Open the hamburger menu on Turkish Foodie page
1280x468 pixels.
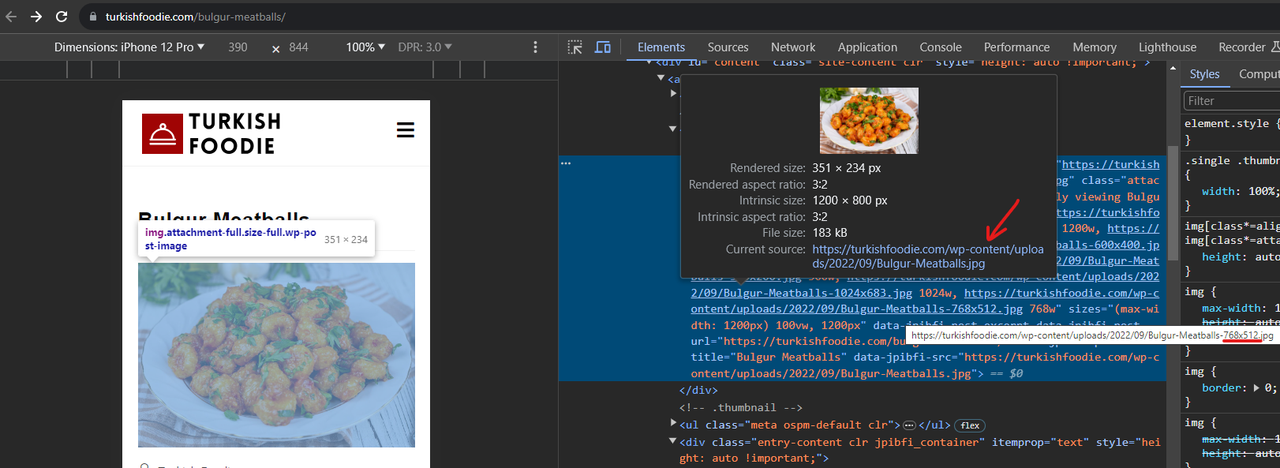tap(405, 130)
